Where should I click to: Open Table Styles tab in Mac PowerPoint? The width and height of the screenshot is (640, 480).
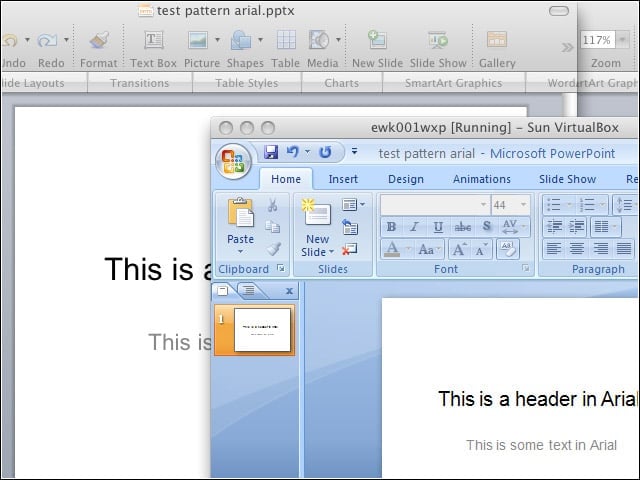(247, 83)
